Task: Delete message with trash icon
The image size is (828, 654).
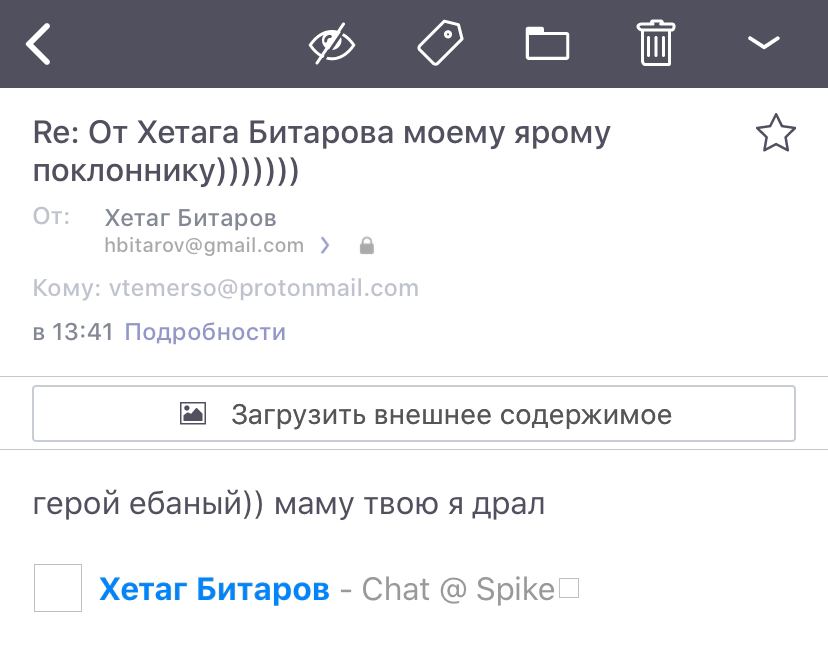Action: (656, 43)
